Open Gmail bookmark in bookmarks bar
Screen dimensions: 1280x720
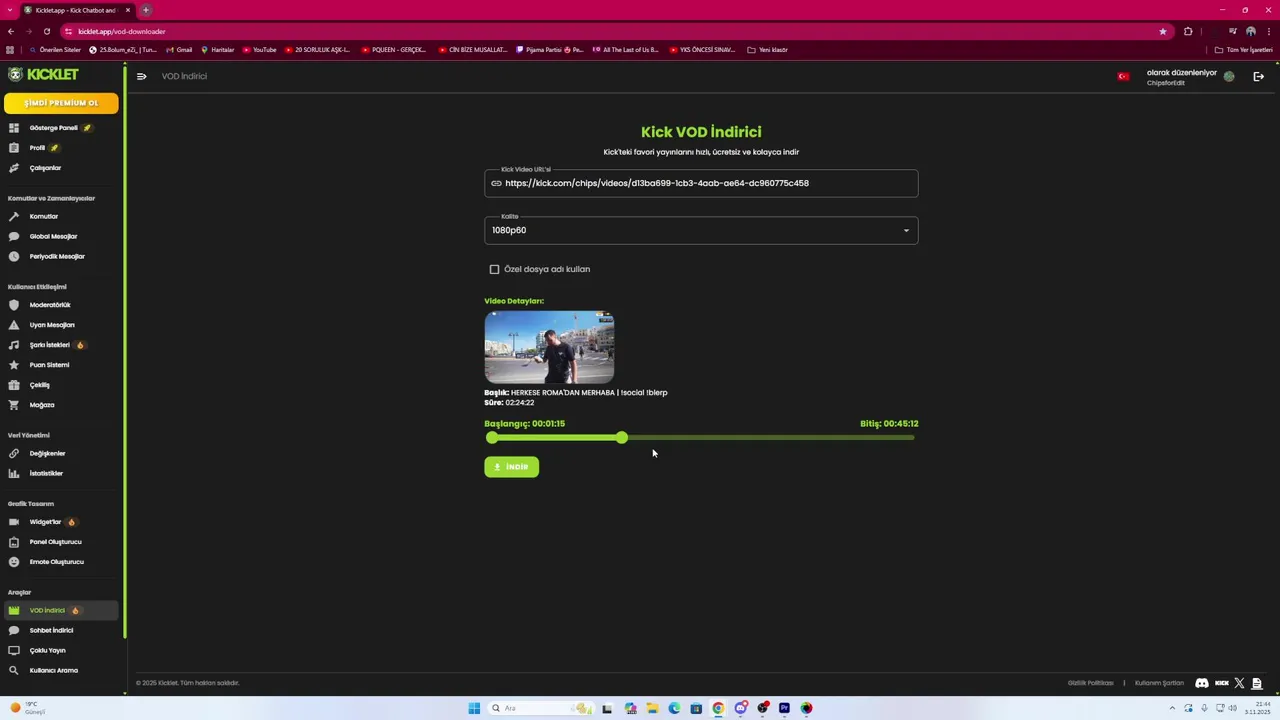point(179,50)
